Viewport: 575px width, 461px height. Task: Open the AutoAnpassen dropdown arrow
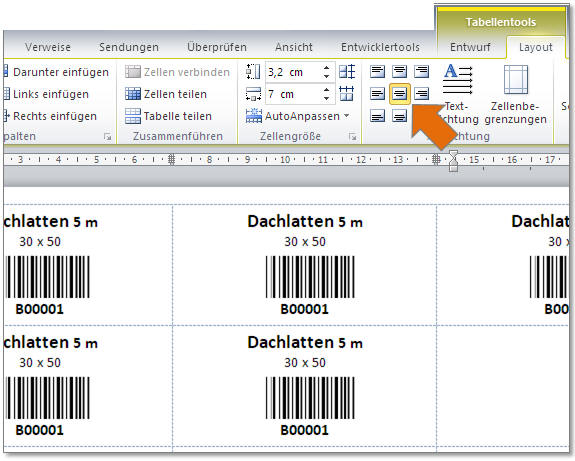click(x=347, y=116)
